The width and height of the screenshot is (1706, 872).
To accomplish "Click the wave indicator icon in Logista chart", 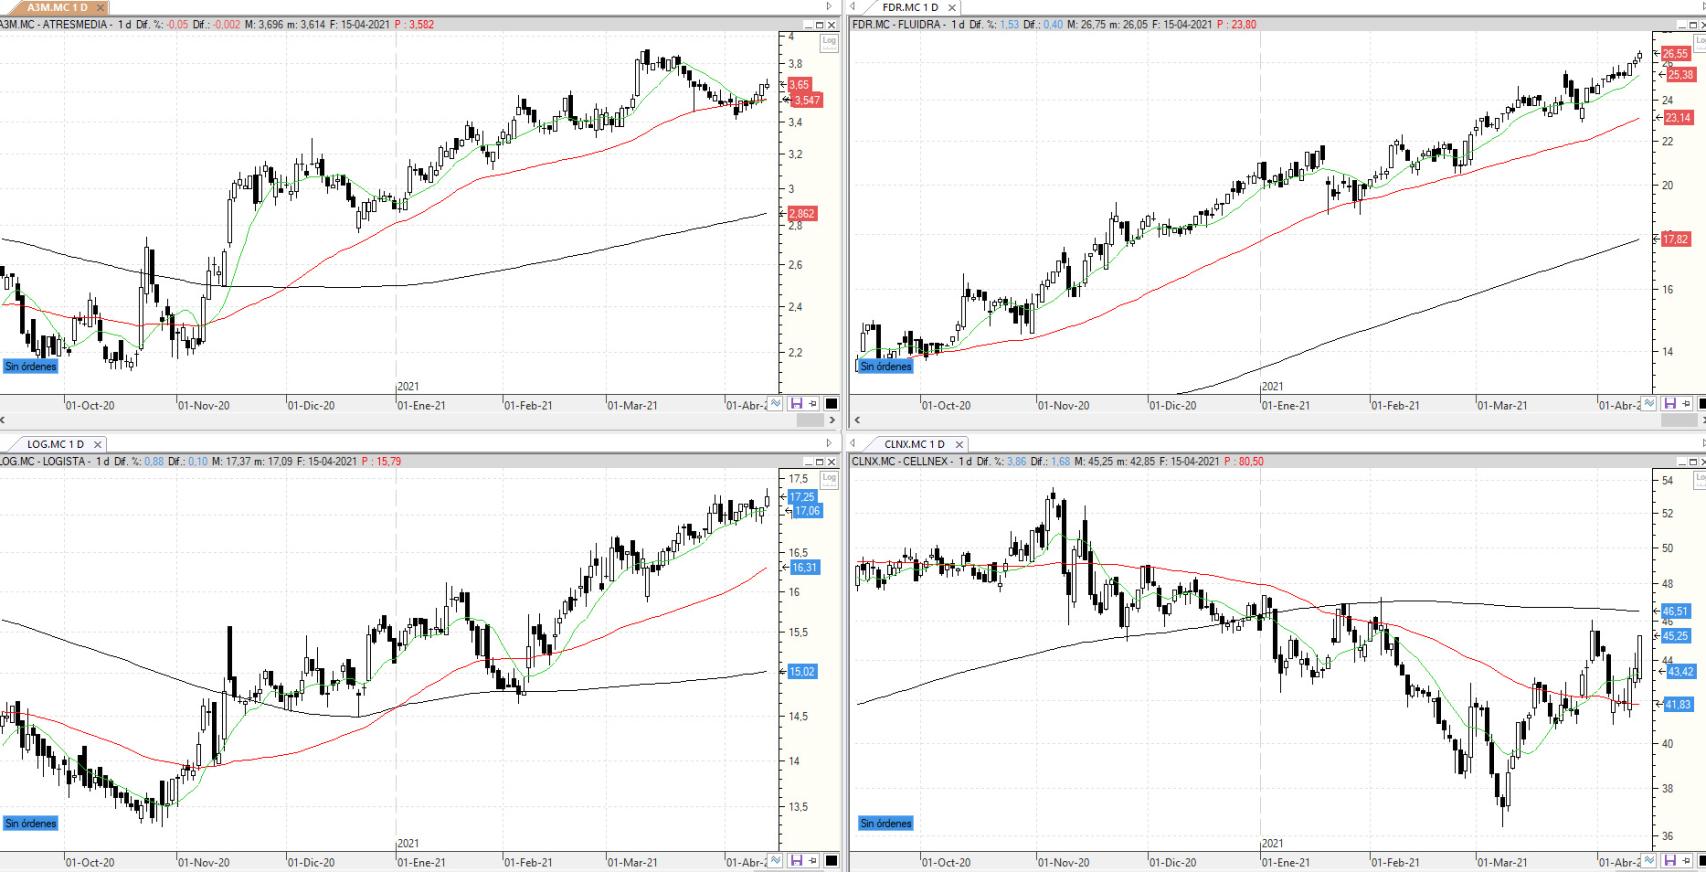I will point(776,861).
